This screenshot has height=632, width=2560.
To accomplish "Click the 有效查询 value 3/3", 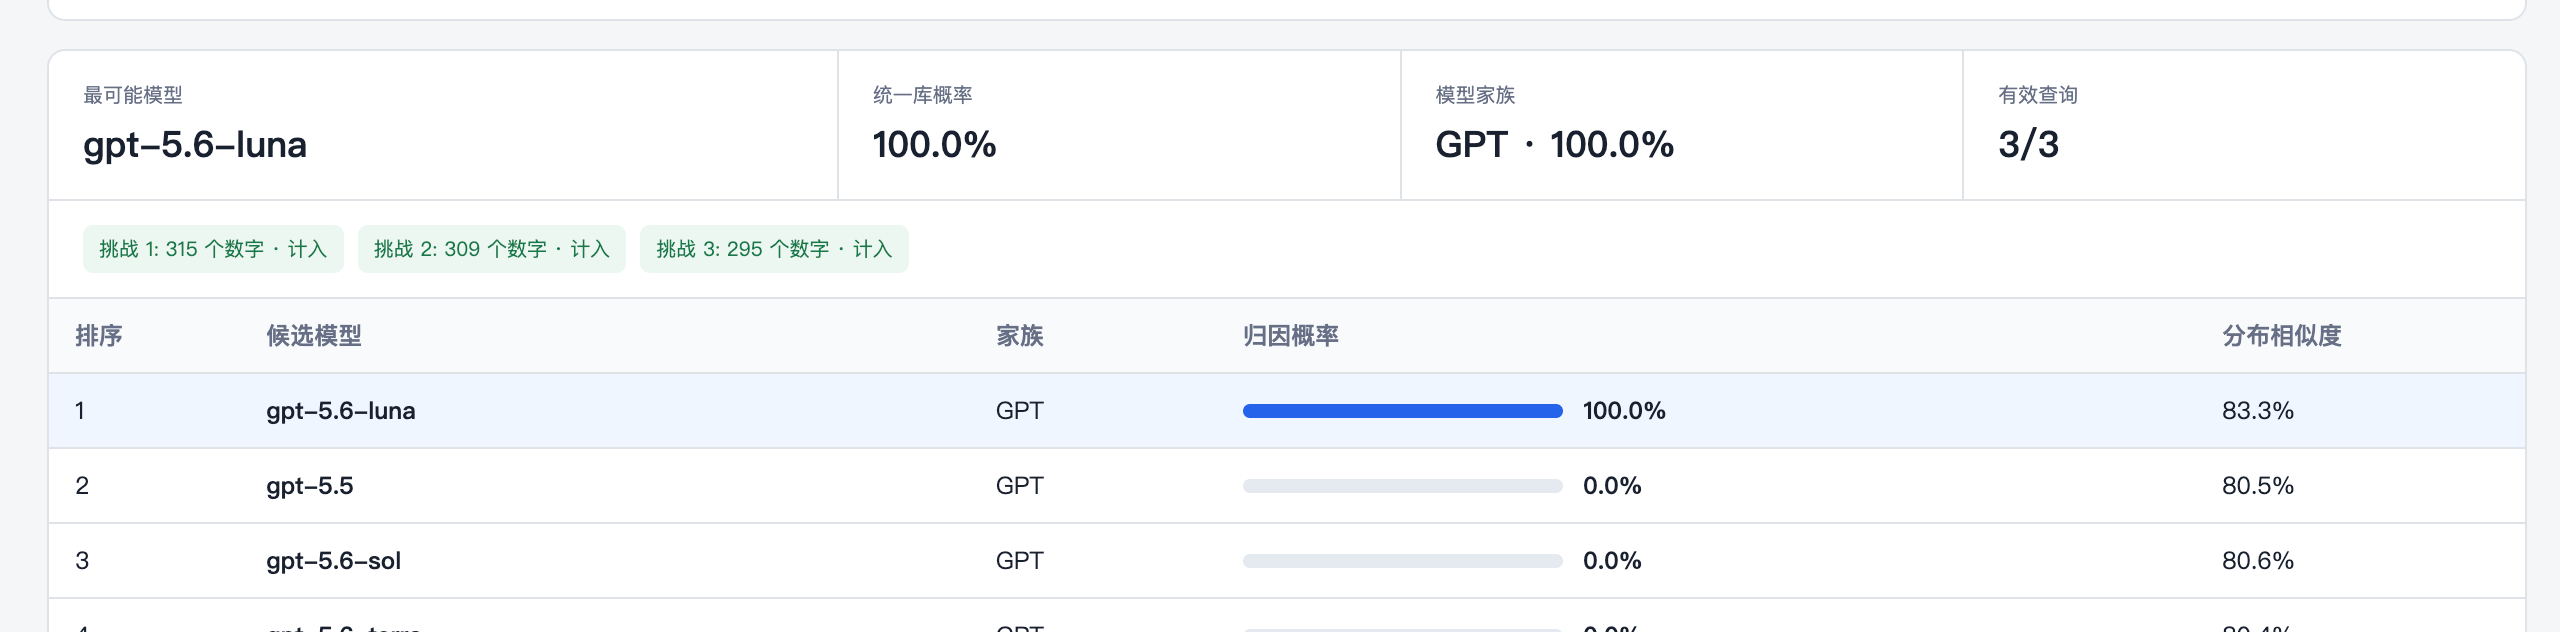I will [2028, 145].
